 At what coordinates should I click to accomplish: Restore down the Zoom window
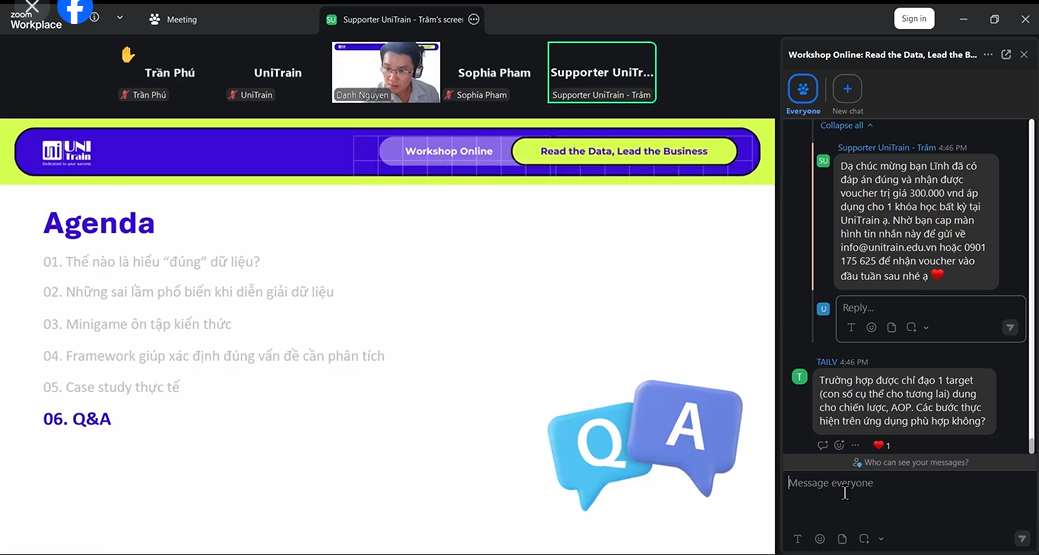tap(994, 19)
